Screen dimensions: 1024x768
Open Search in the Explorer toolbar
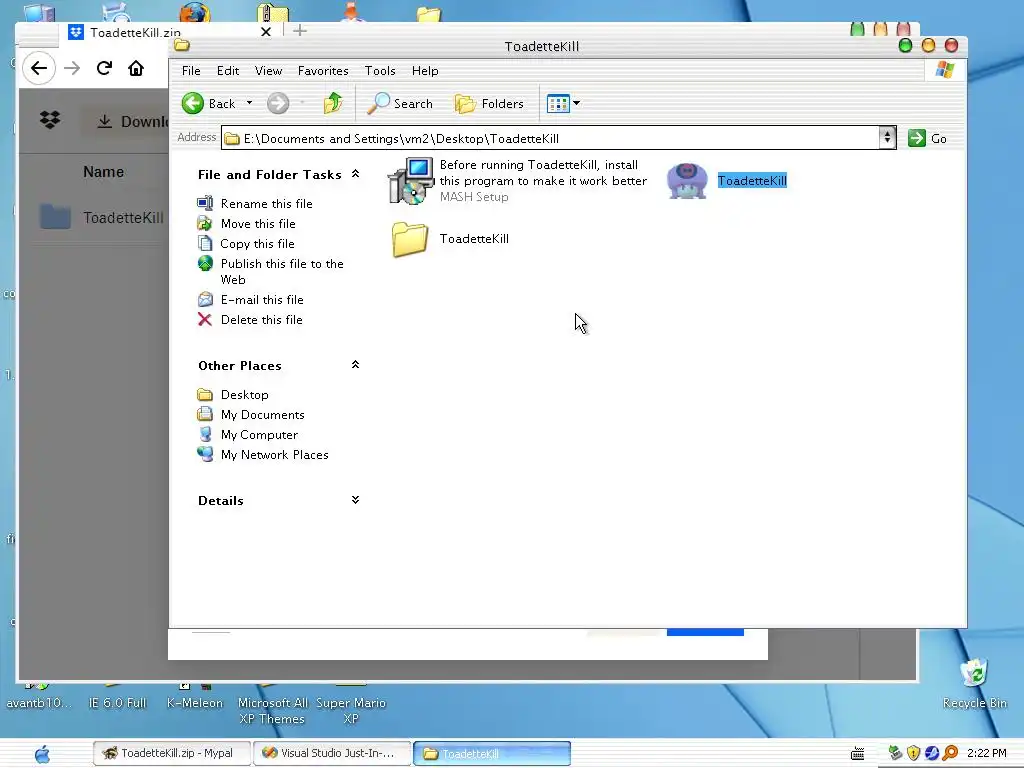tap(400, 103)
